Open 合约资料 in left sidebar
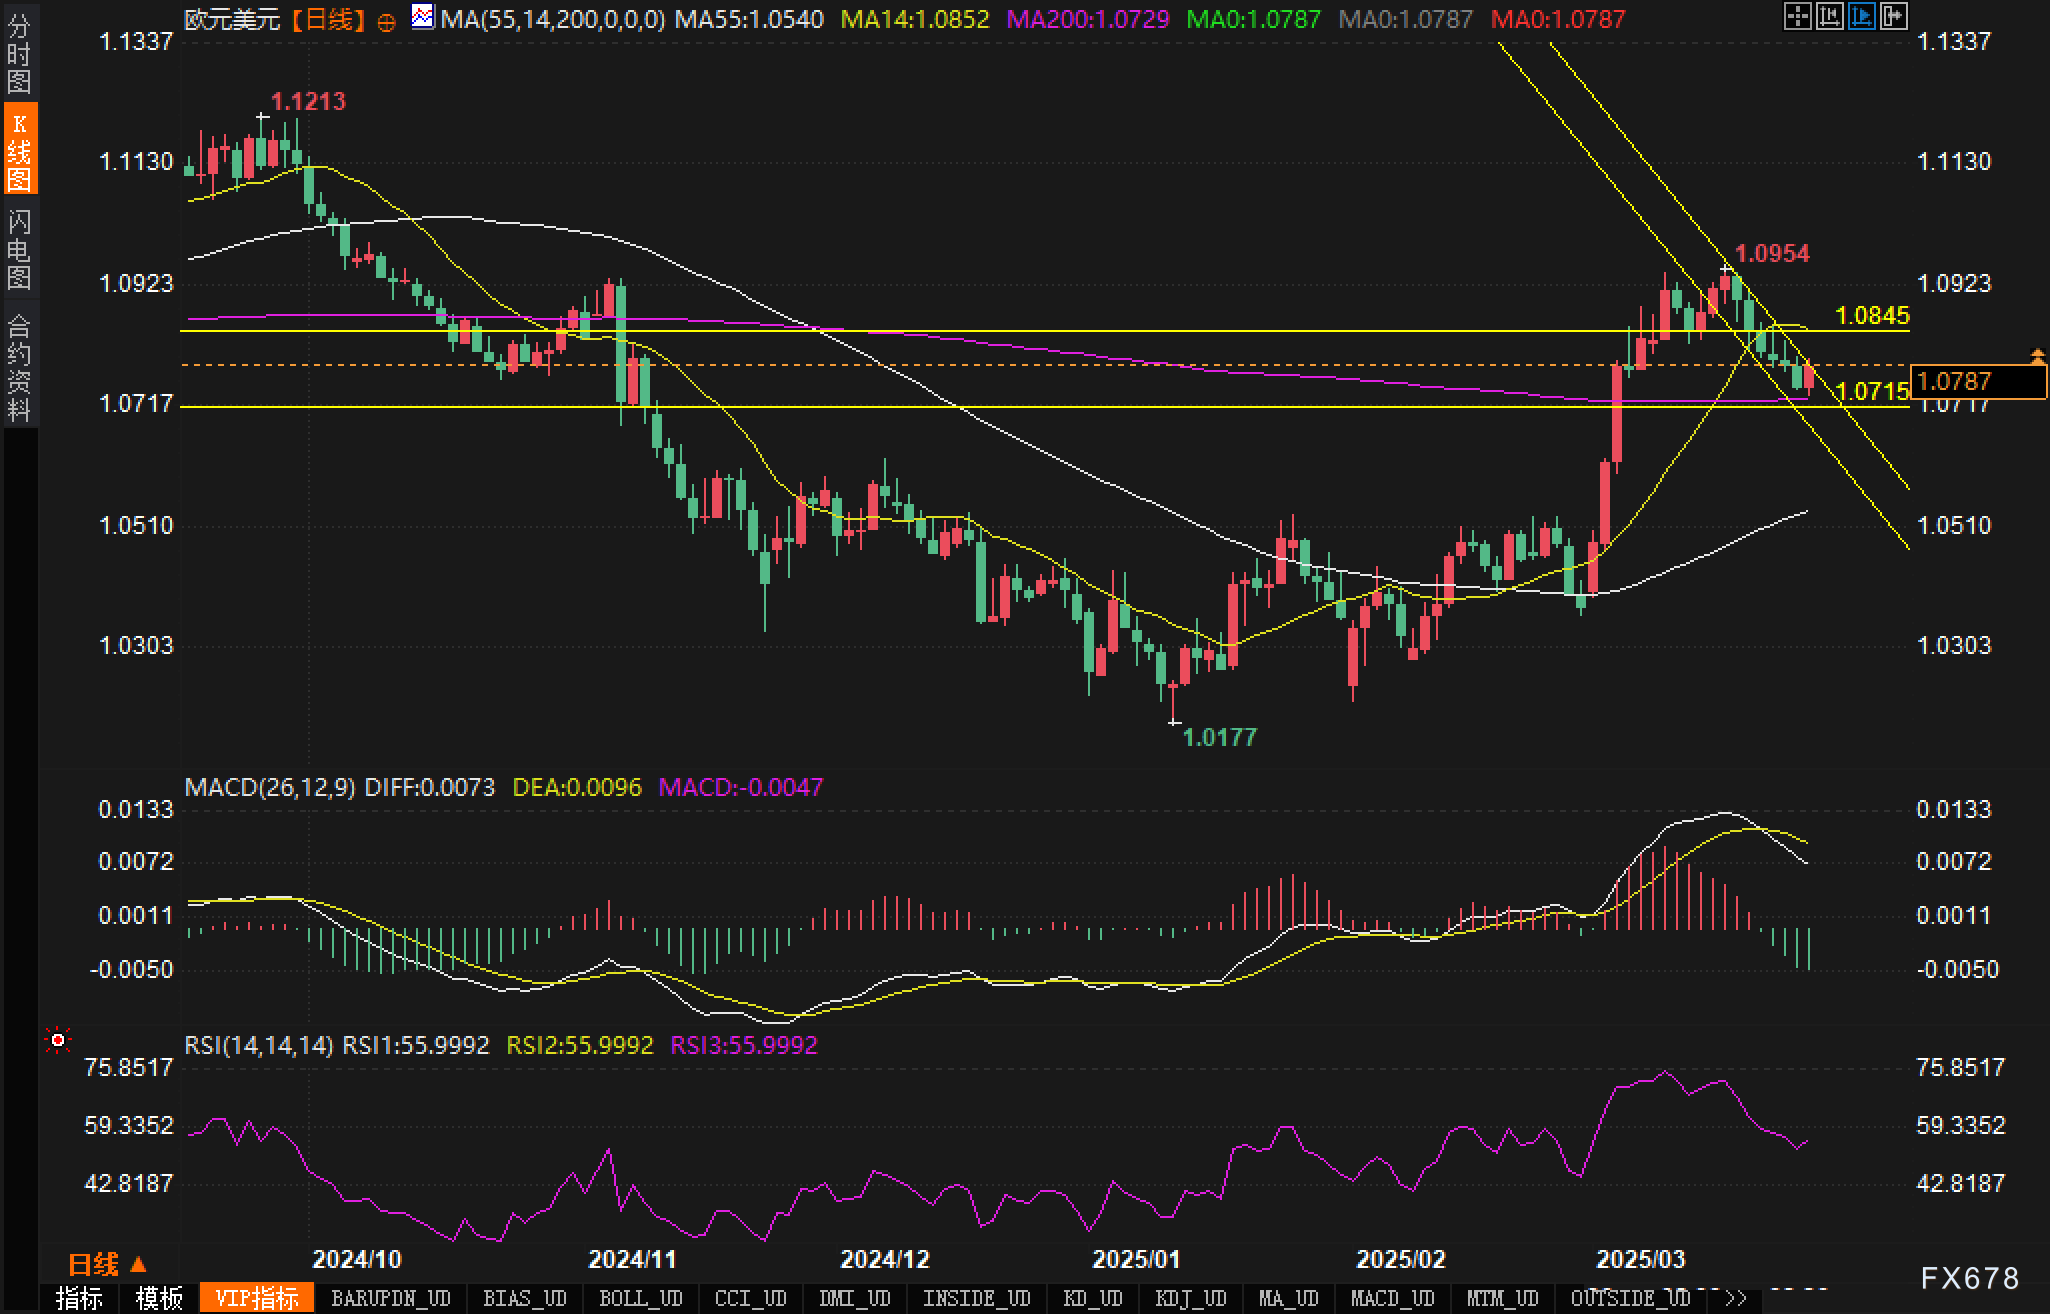This screenshot has height=1314, width=2050. [19, 368]
